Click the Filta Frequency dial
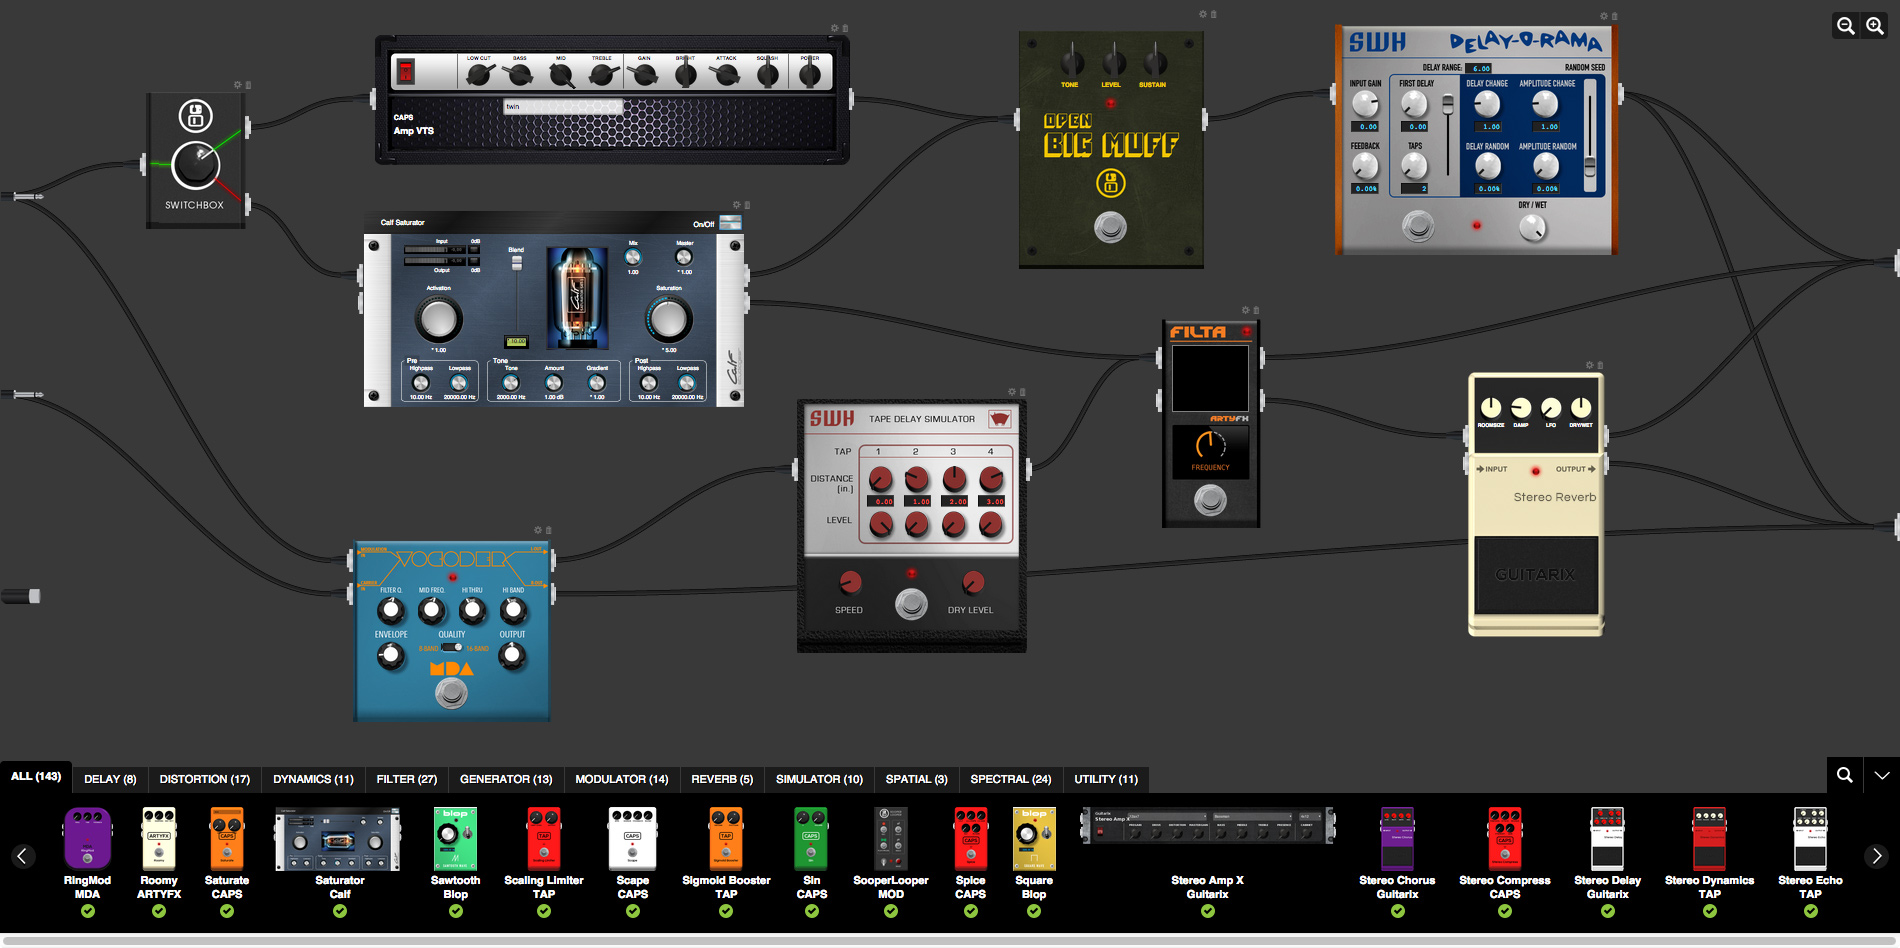 coord(1210,444)
